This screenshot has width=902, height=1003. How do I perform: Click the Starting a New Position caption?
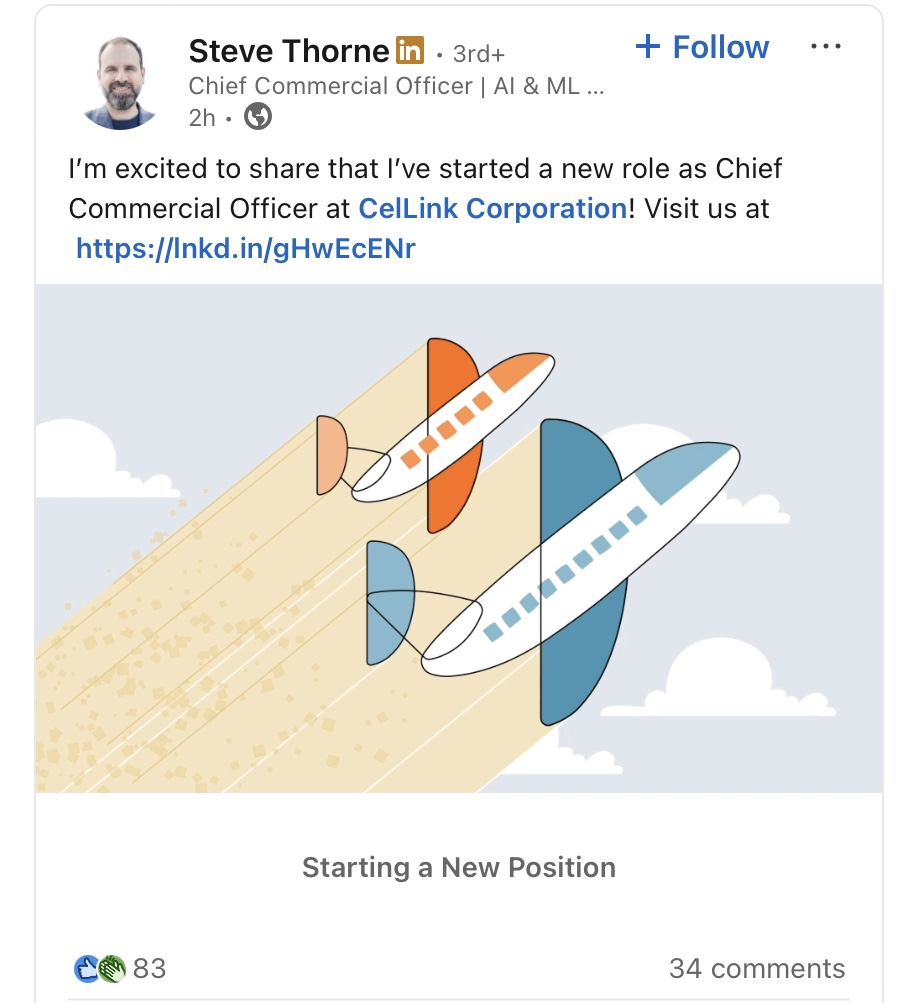tap(459, 867)
